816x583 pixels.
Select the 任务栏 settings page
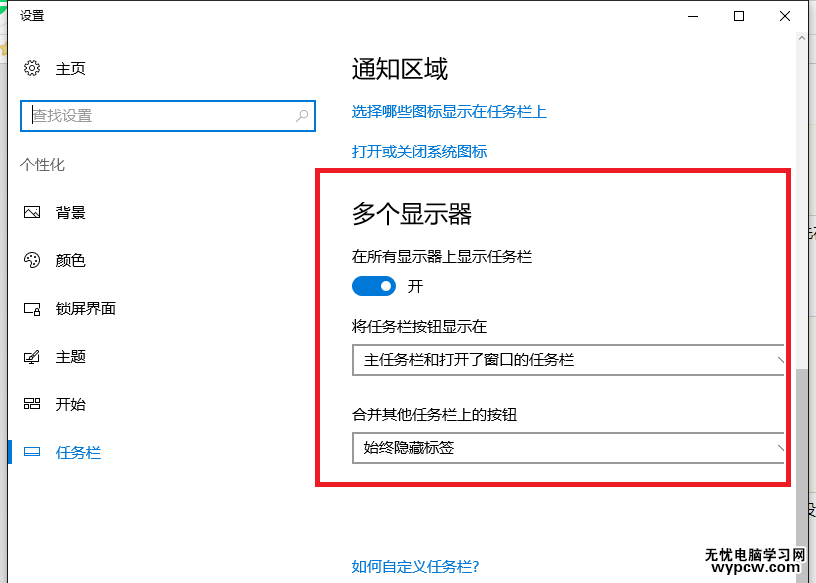click(x=78, y=452)
